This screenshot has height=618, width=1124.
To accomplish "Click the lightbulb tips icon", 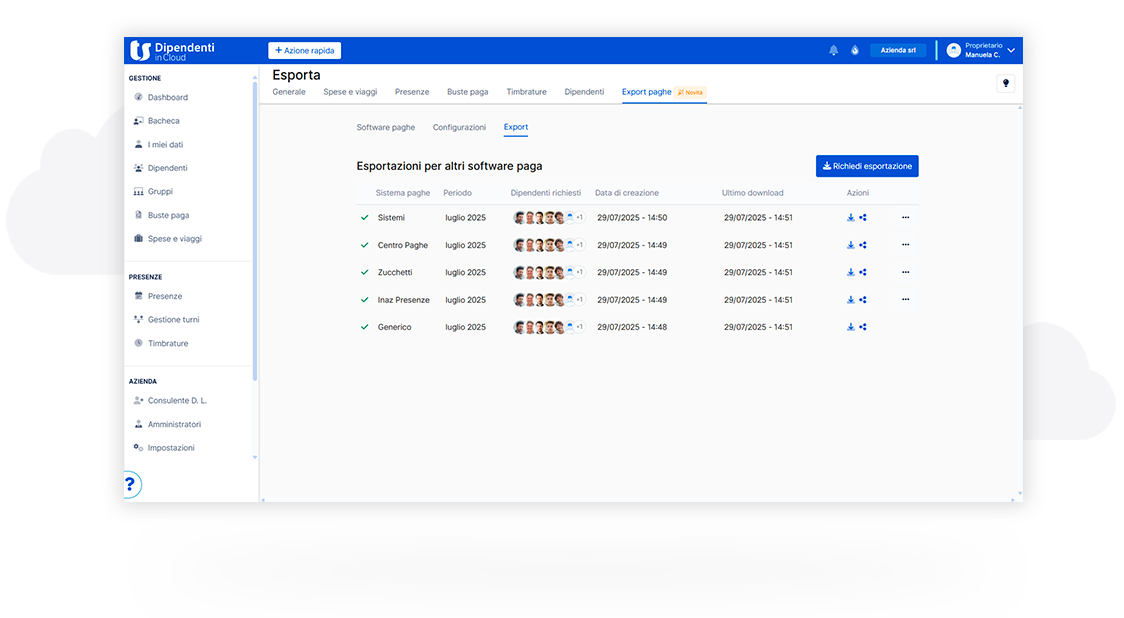I will (x=1006, y=83).
